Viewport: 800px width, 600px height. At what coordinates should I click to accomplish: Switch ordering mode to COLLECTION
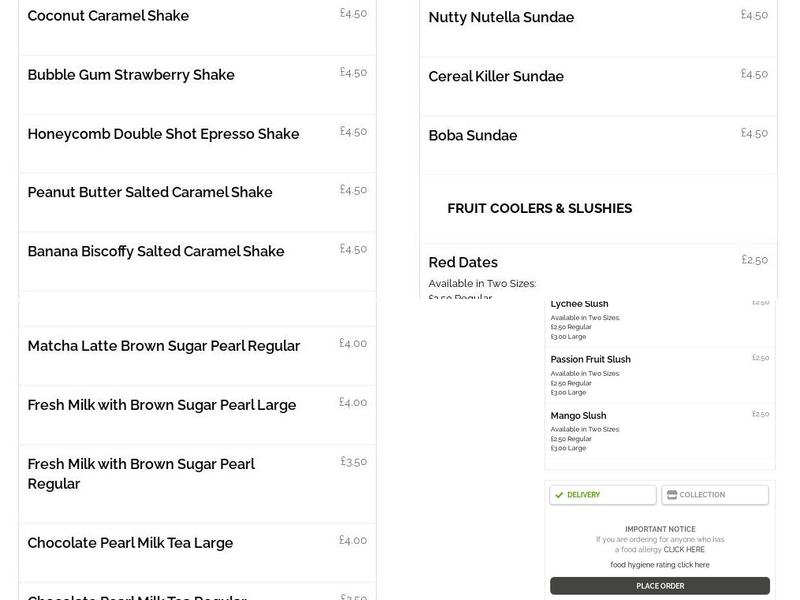tap(714, 494)
